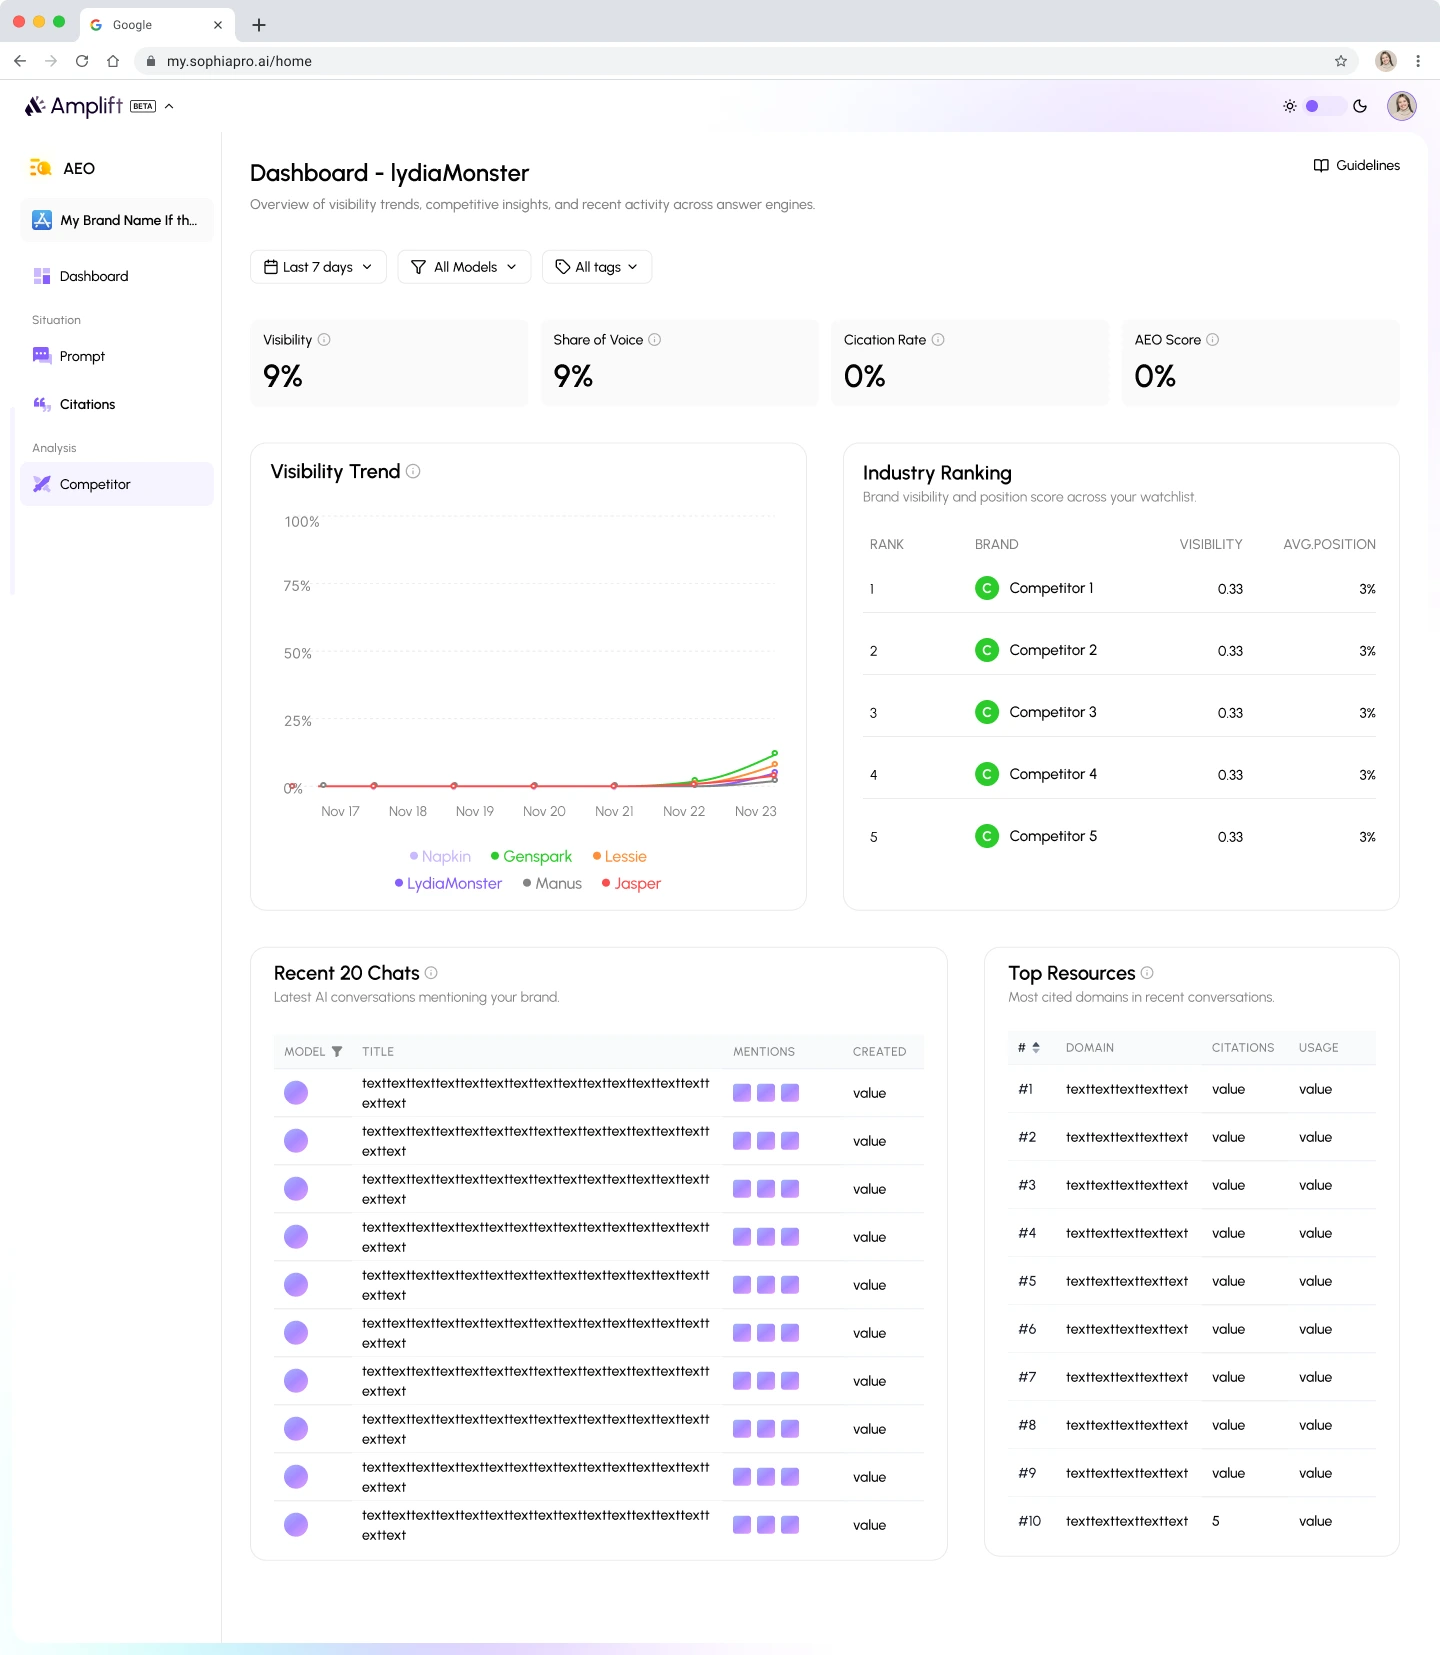The image size is (1440, 1655).
Task: Toggle LydiaMonster series in chart legend
Action: click(448, 883)
